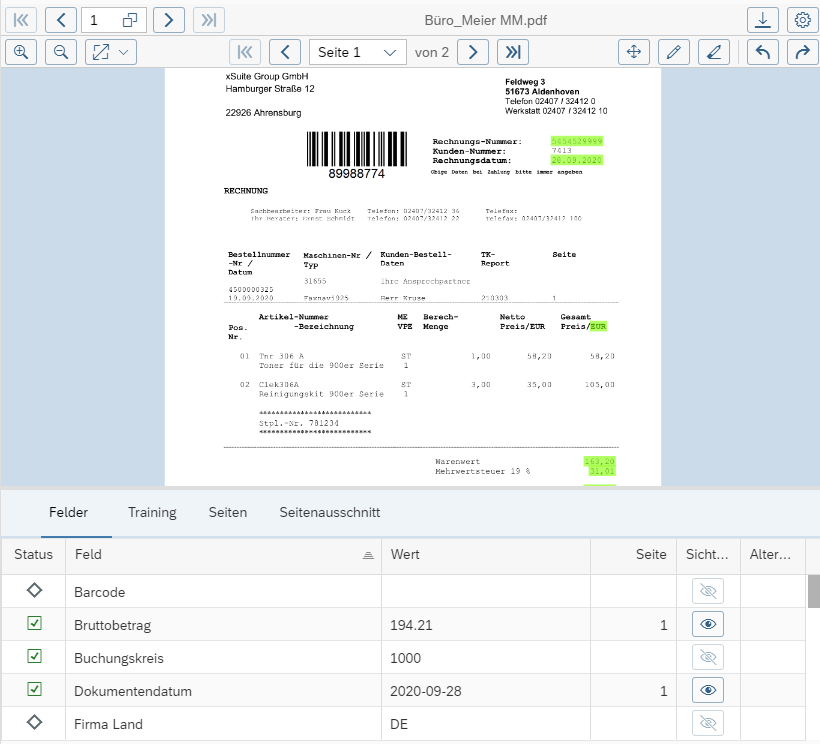This screenshot has height=744, width=820.
Task: Toggle visibility for Bruttobetrag field
Action: point(708,624)
